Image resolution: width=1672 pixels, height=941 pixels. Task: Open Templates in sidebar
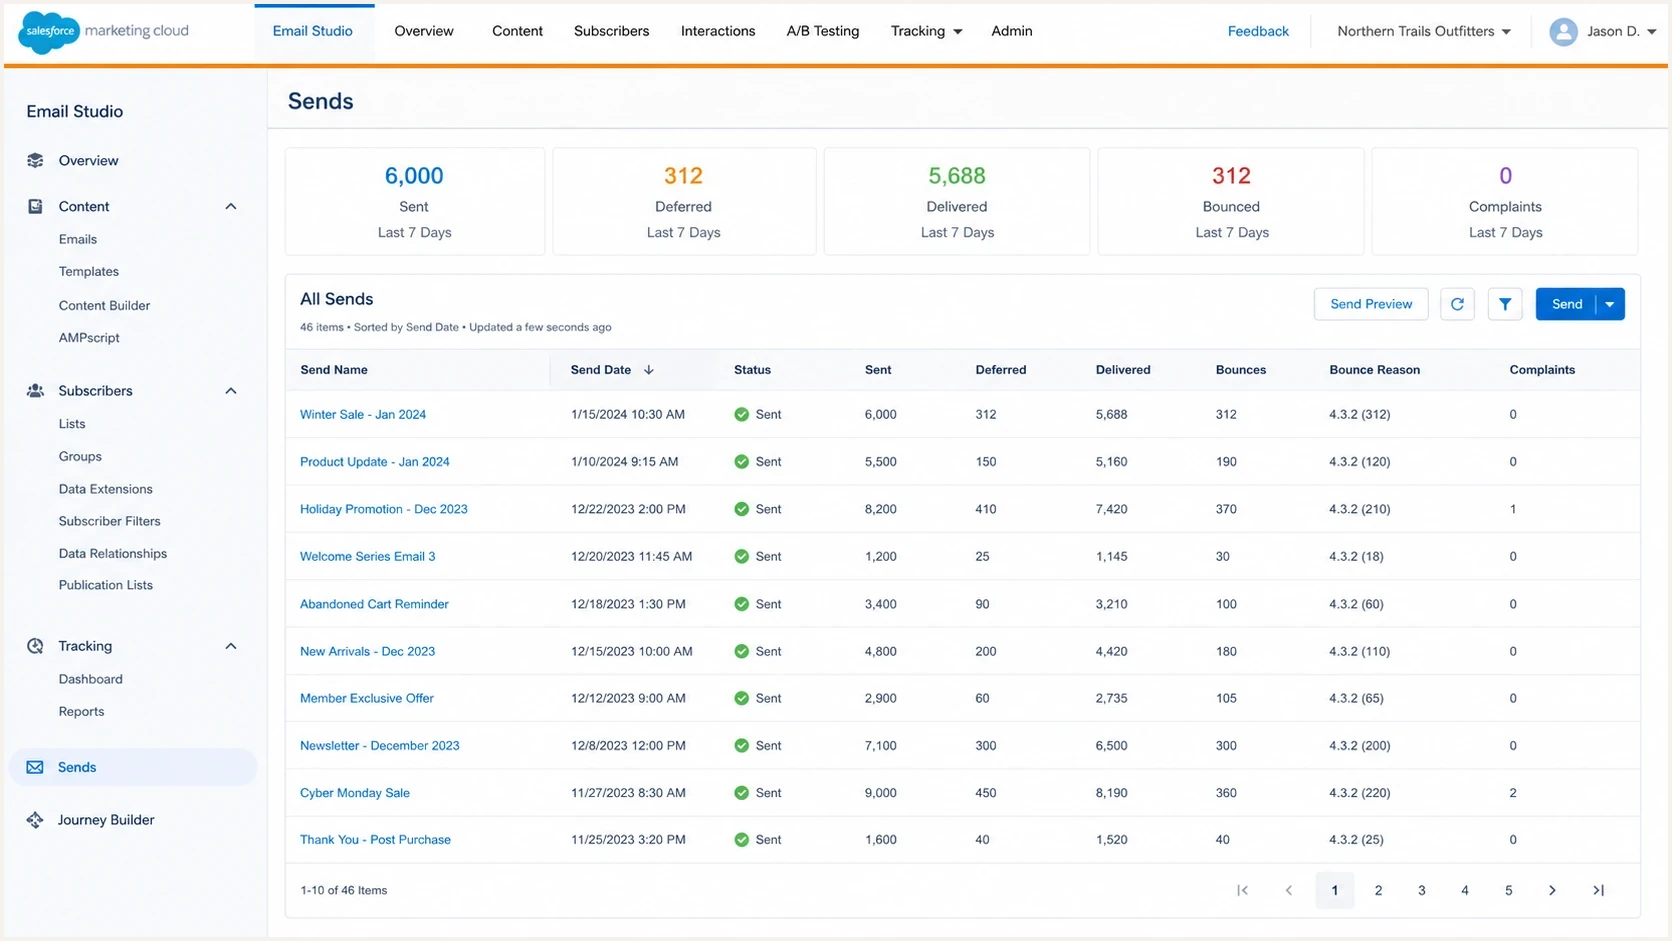[89, 272]
